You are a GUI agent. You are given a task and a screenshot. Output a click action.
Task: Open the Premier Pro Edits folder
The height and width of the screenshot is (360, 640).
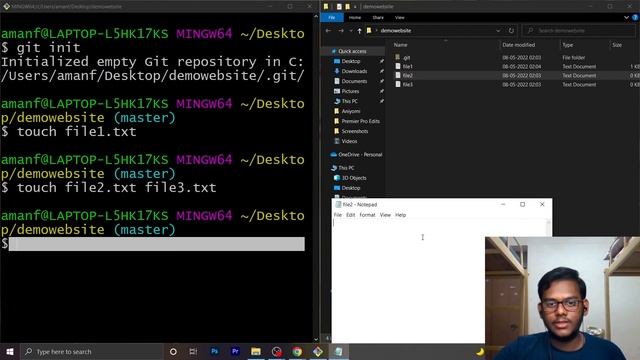tap(360, 121)
